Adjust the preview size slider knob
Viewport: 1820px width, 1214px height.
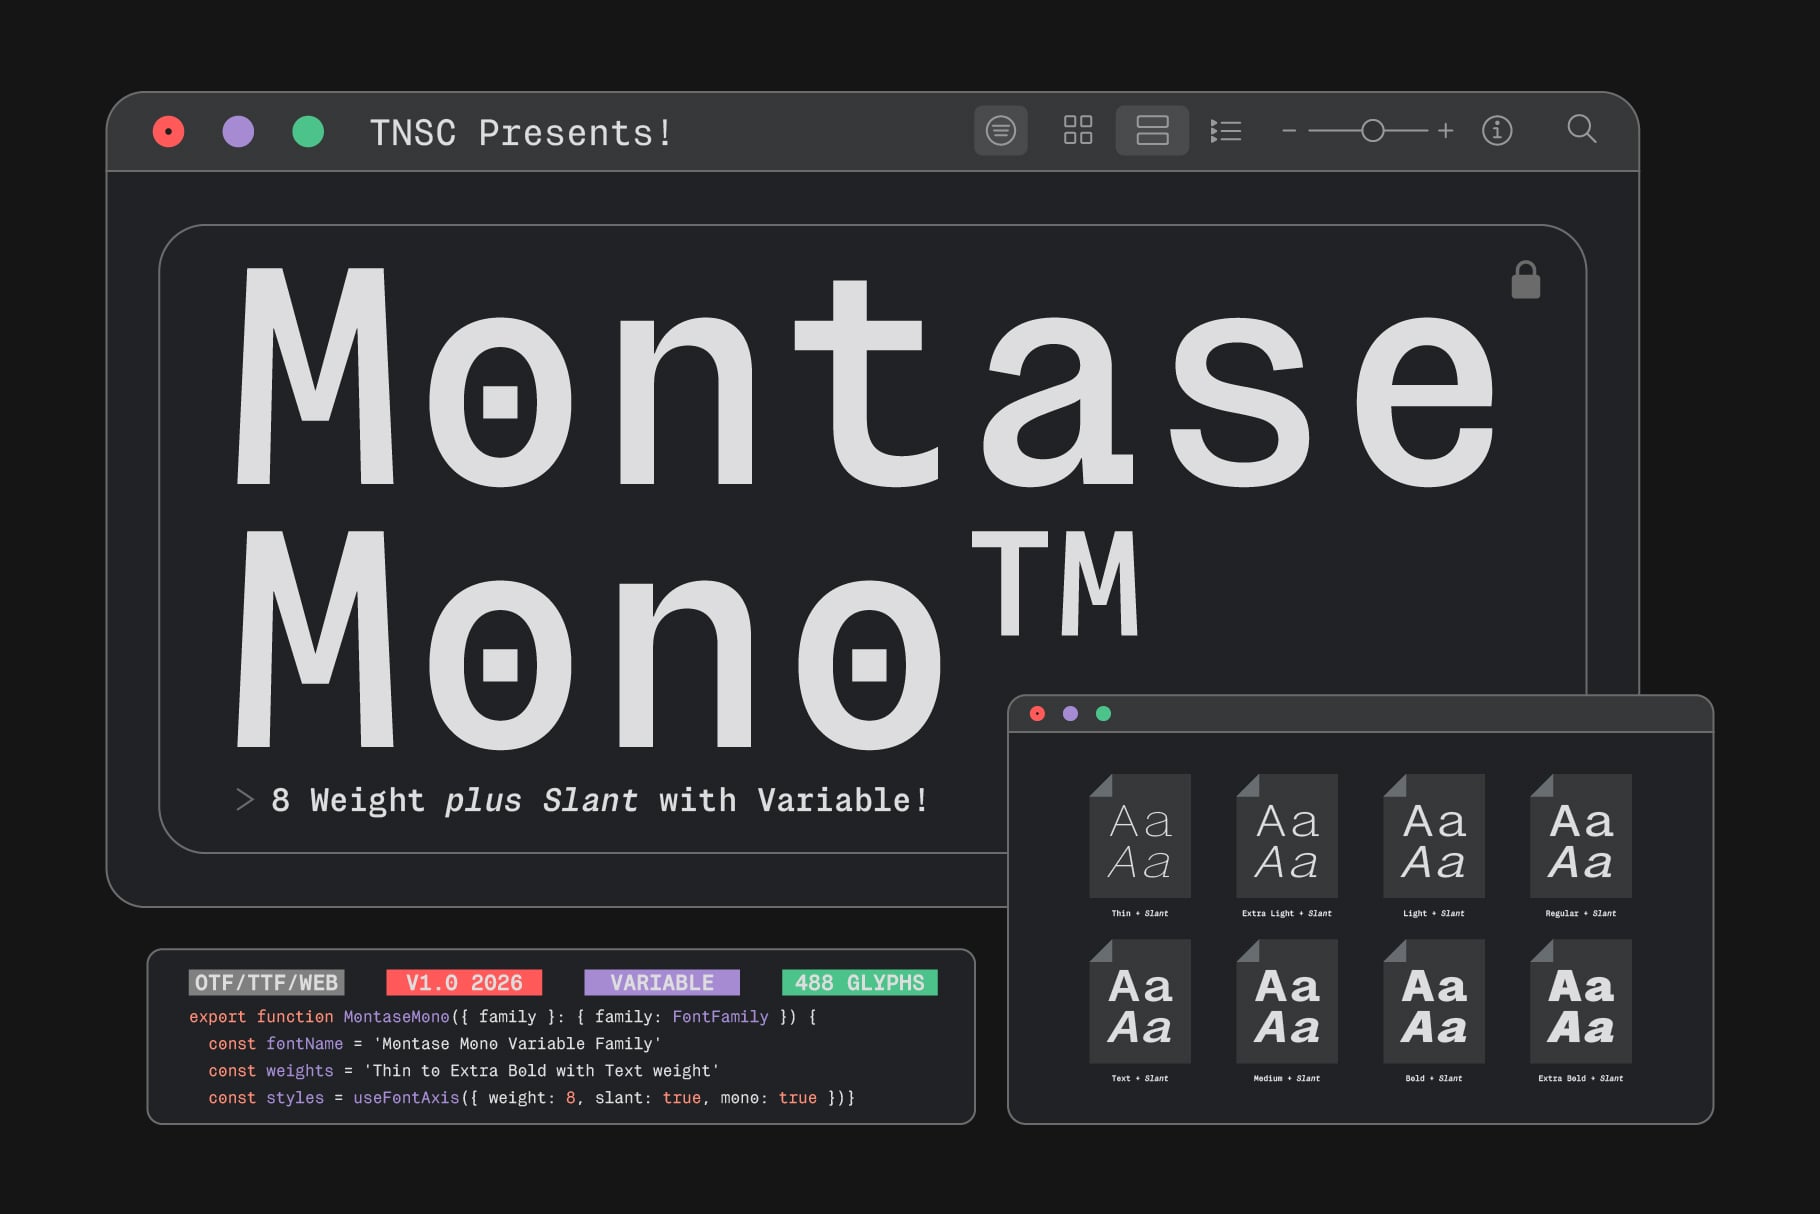point(1373,130)
